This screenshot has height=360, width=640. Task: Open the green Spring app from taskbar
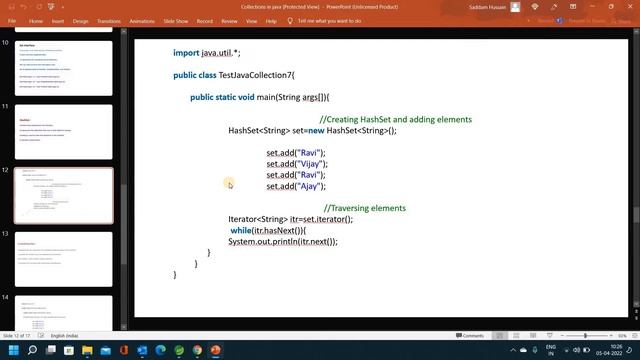click(x=179, y=350)
